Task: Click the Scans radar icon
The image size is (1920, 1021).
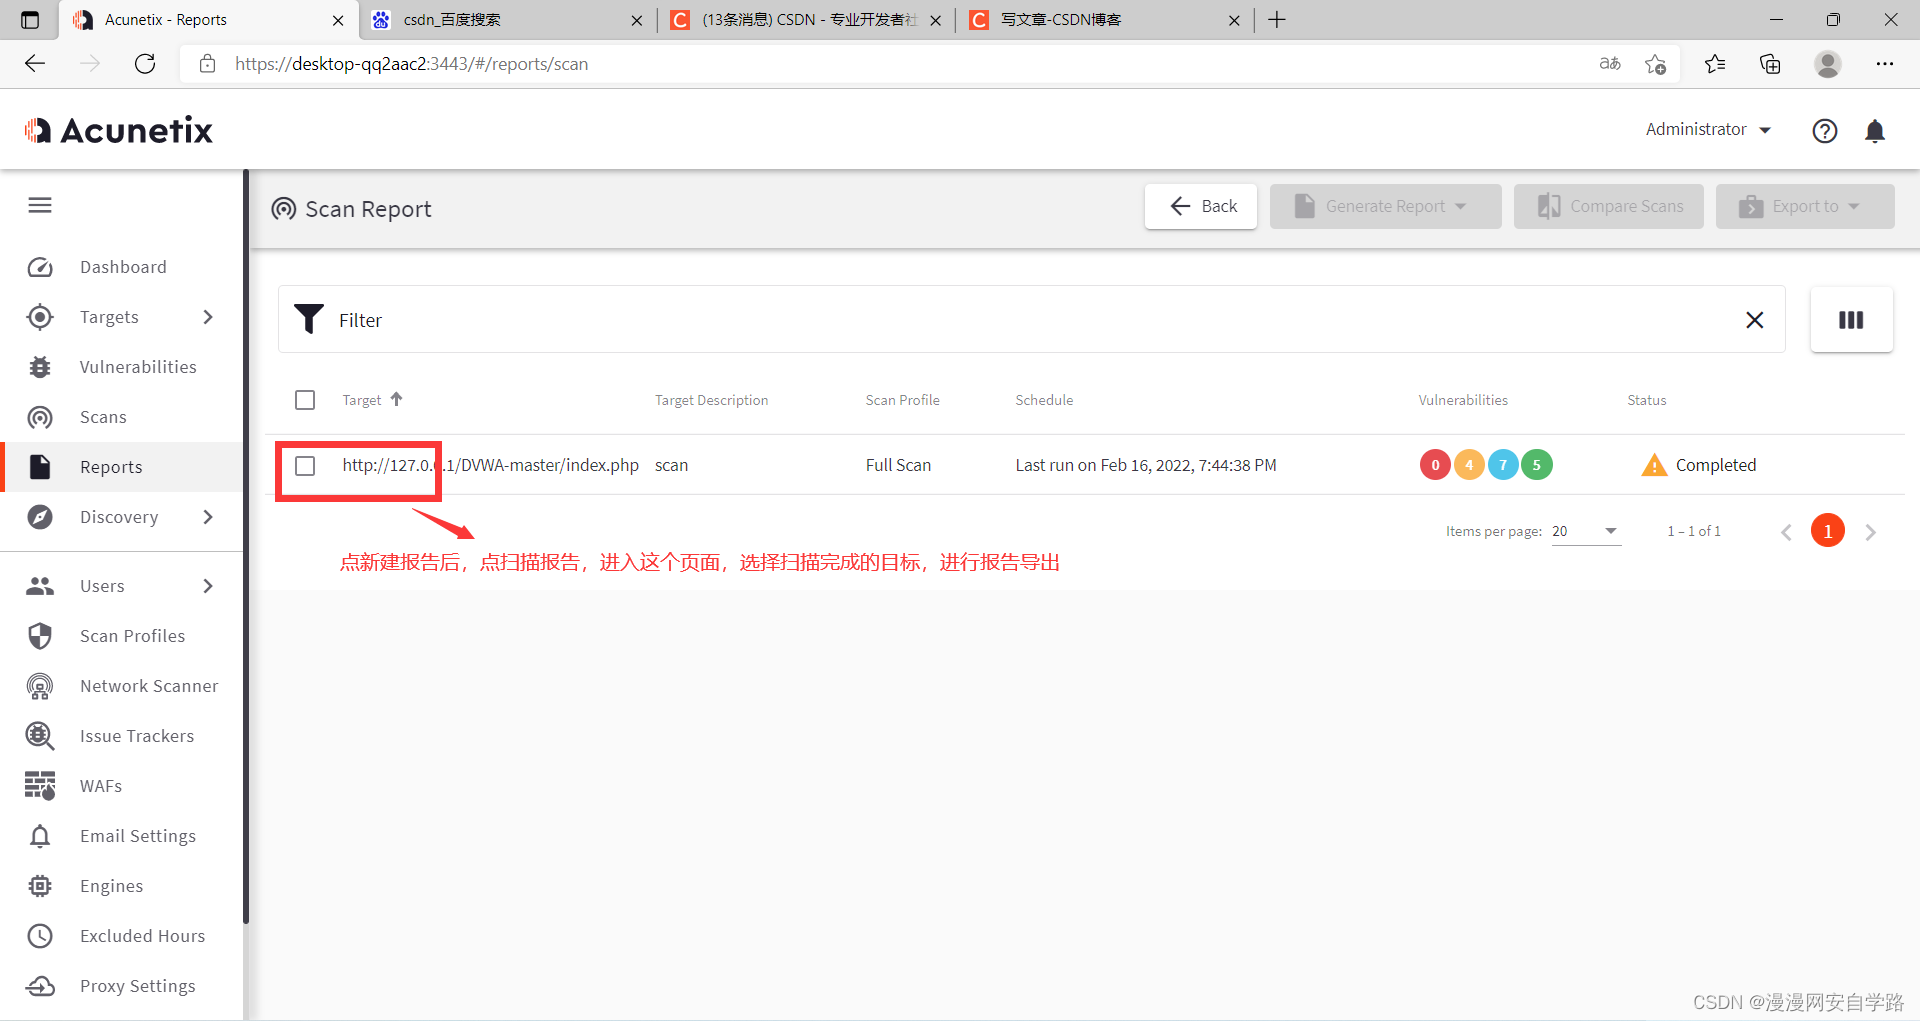Action: point(40,417)
